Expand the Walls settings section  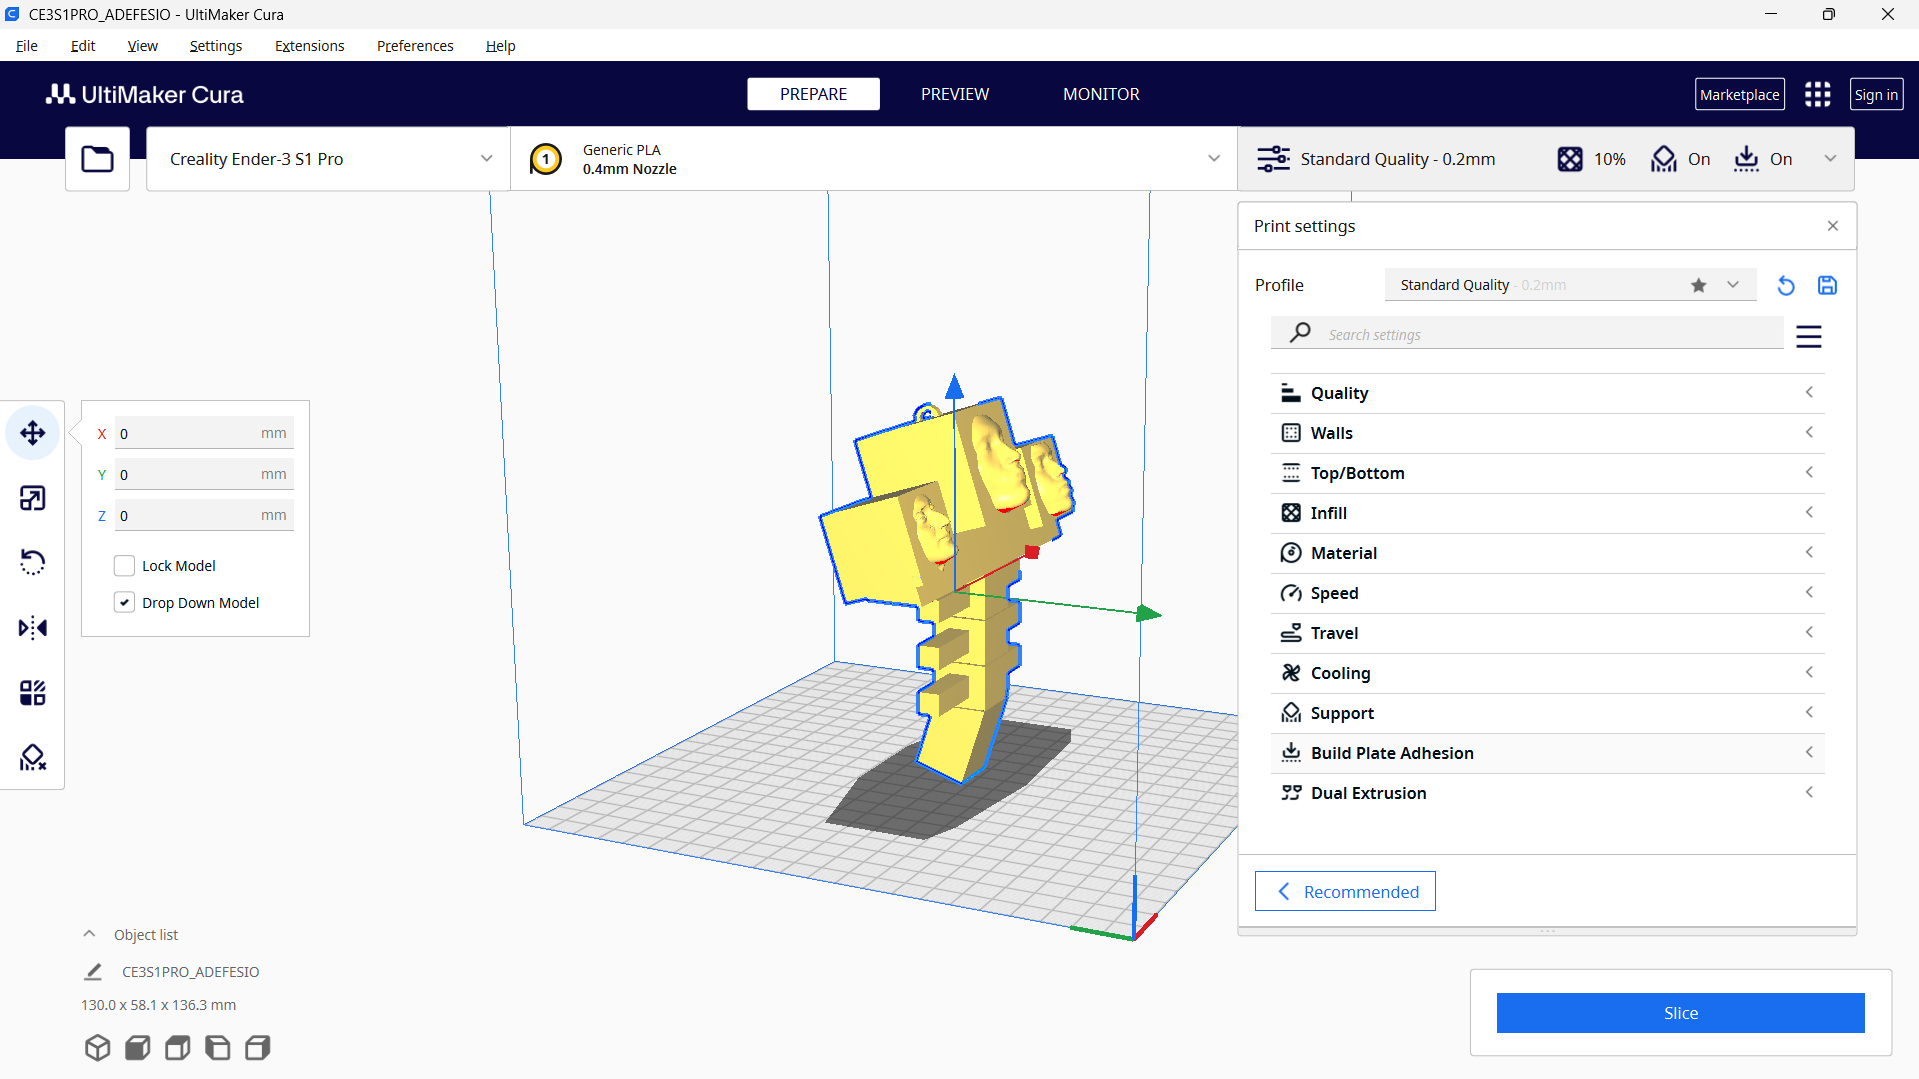[1547, 433]
